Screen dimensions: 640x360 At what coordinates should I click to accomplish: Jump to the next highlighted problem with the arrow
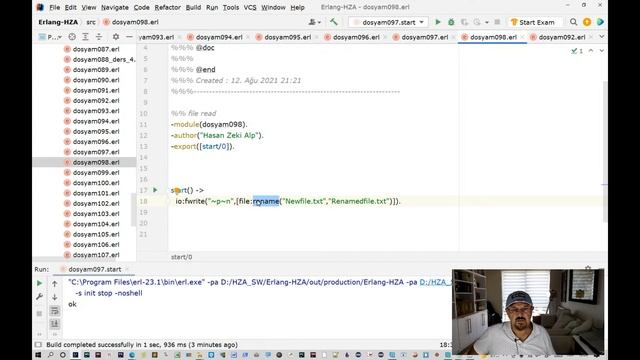pyautogui.click(x=602, y=51)
